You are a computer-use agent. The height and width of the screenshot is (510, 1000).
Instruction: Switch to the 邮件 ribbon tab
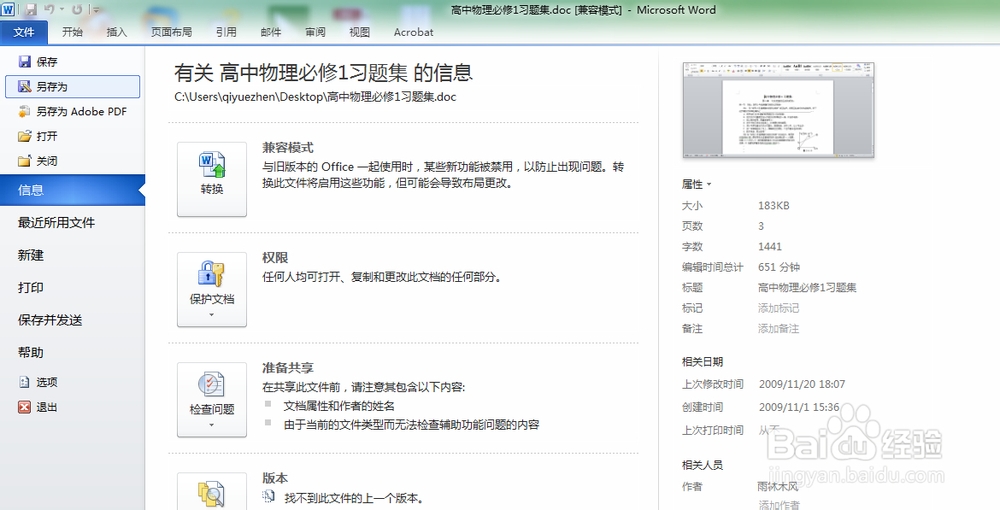pyautogui.click(x=271, y=32)
